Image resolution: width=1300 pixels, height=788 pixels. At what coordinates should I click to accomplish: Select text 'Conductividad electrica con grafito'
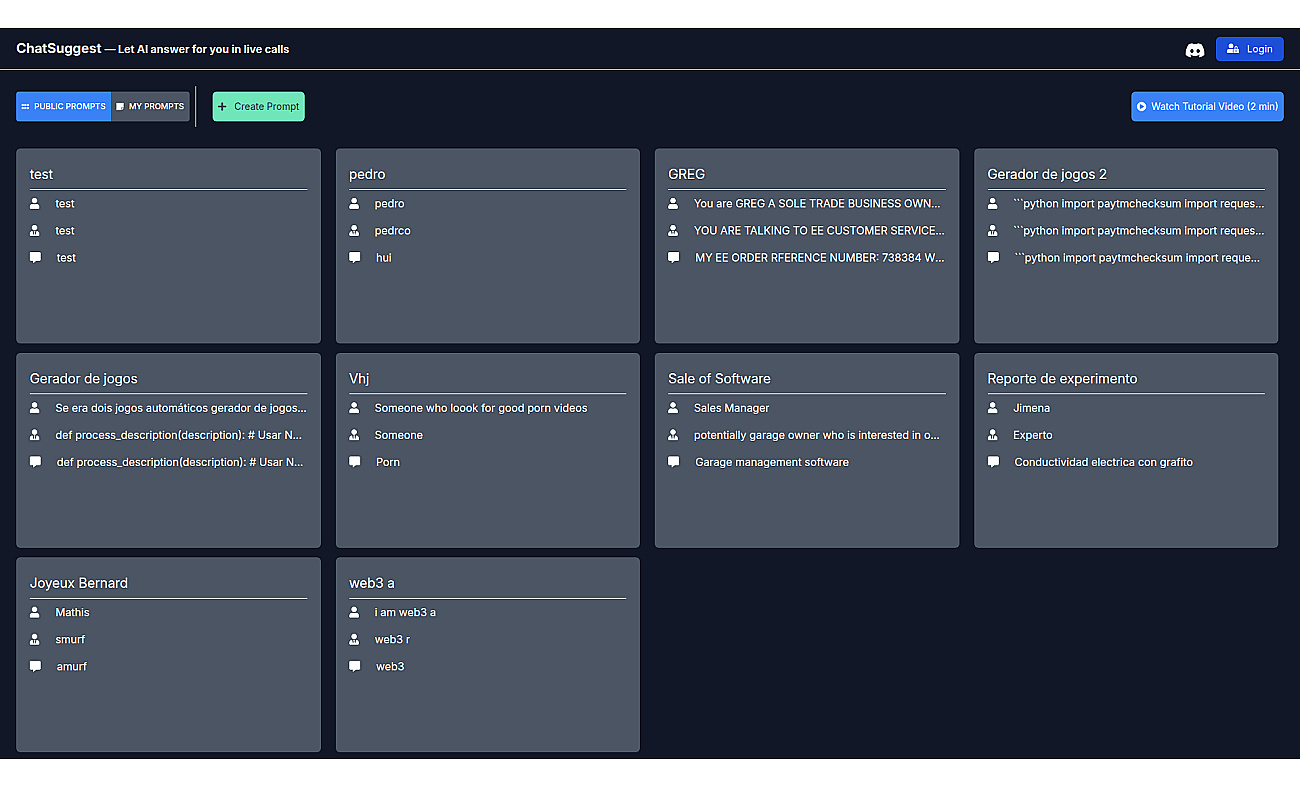coord(1103,462)
